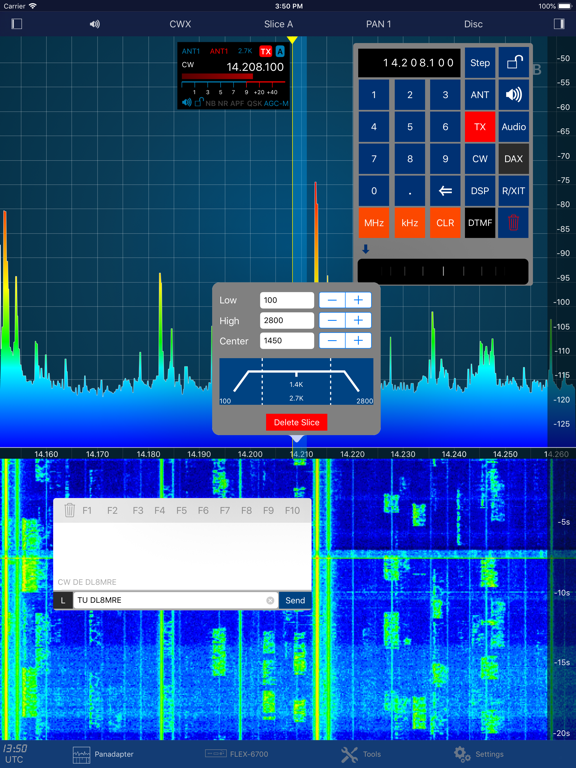Increase the Center filter value
The height and width of the screenshot is (768, 576).
[359, 340]
